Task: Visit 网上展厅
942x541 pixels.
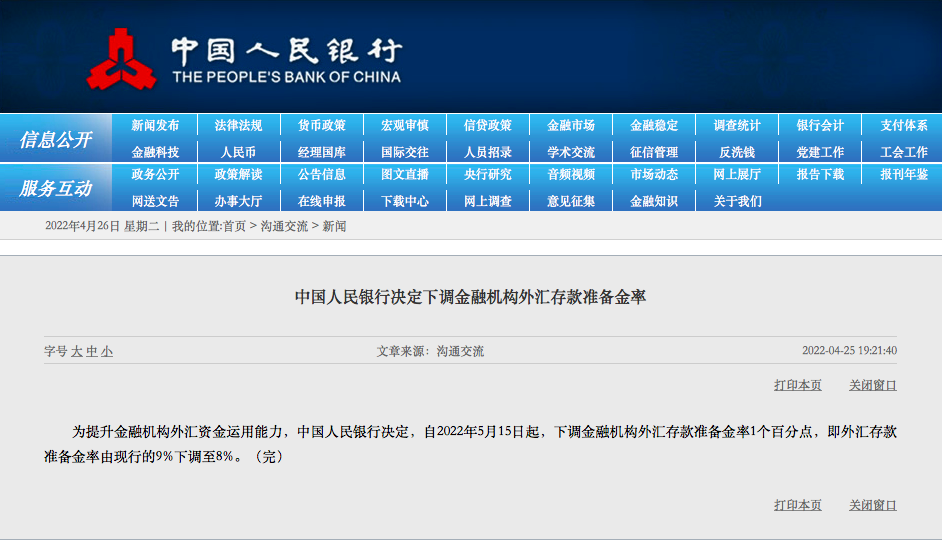Action: pos(737,175)
